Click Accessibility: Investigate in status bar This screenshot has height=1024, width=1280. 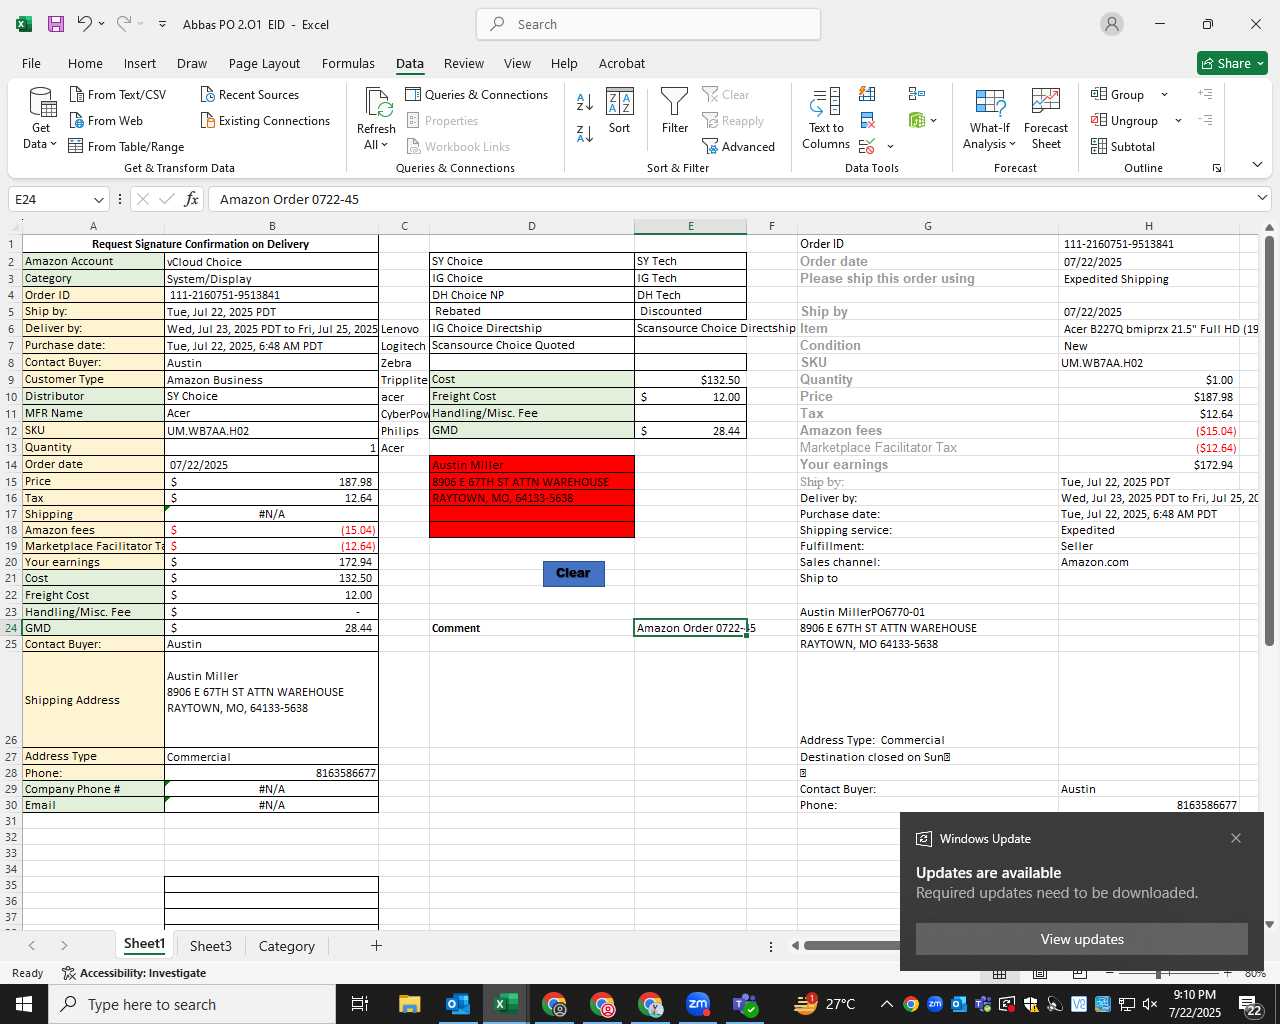pos(134,973)
